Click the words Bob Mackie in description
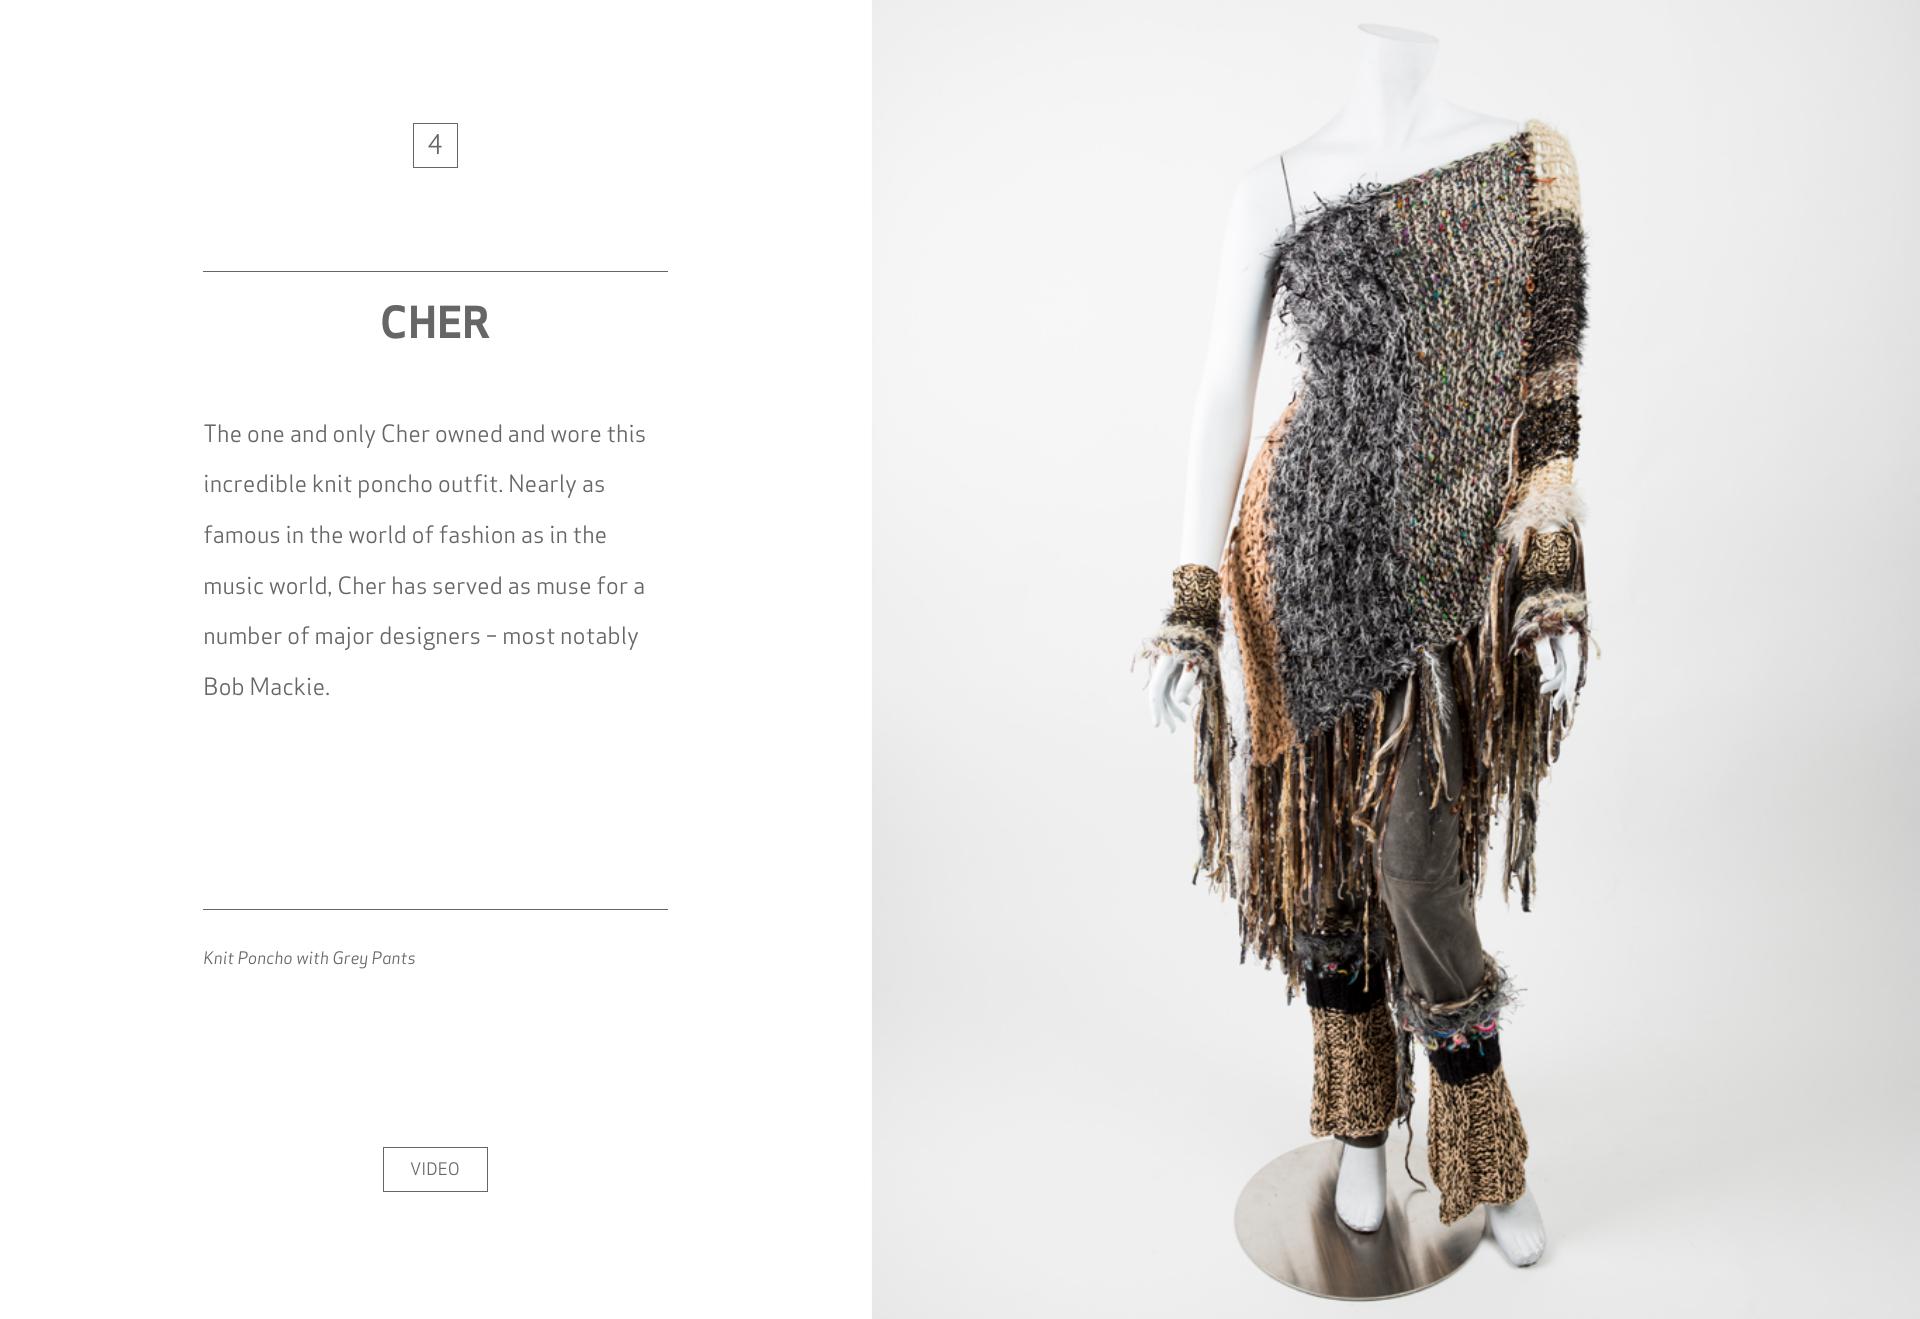Image resolution: width=1920 pixels, height=1319 pixels. click(264, 687)
